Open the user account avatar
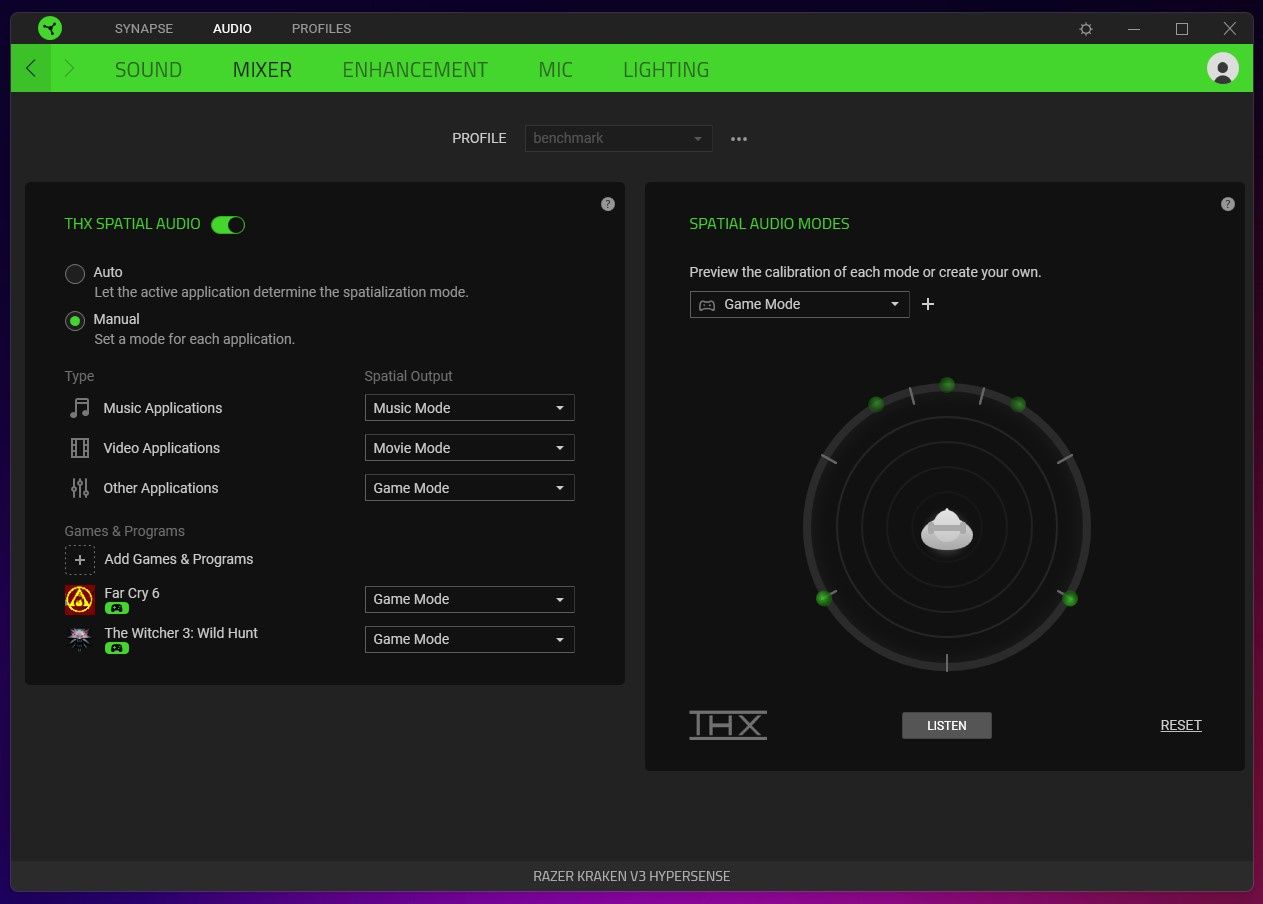The width and height of the screenshot is (1263, 904). click(1222, 68)
